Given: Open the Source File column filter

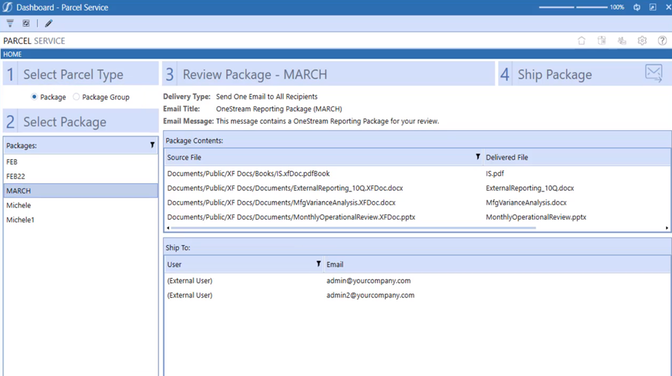Looking at the screenshot, I should coord(478,157).
